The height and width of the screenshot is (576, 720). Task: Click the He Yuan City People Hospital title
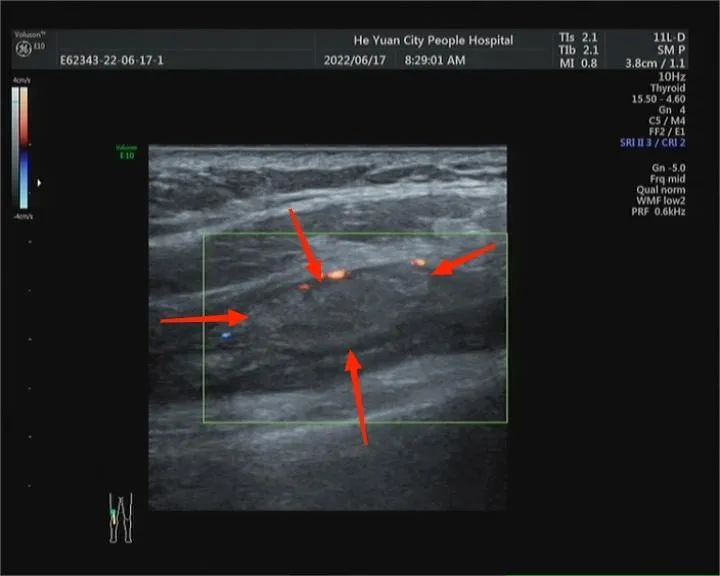click(433, 41)
